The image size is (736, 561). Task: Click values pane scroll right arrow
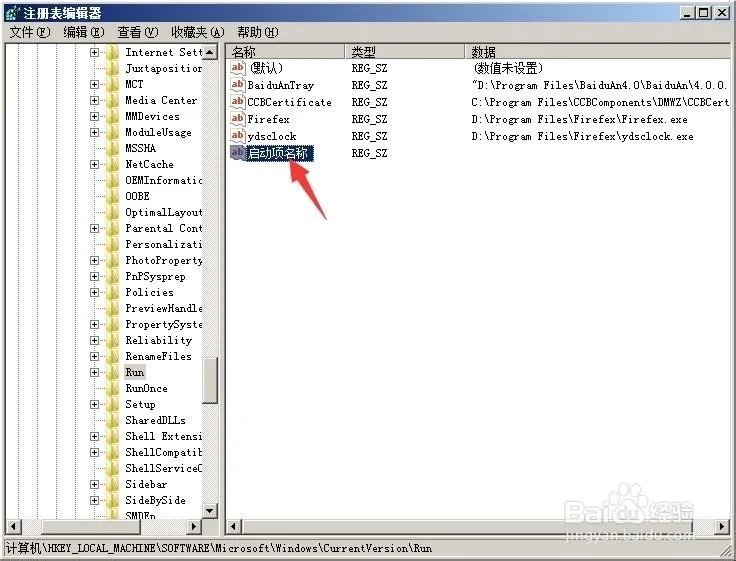[x=722, y=526]
